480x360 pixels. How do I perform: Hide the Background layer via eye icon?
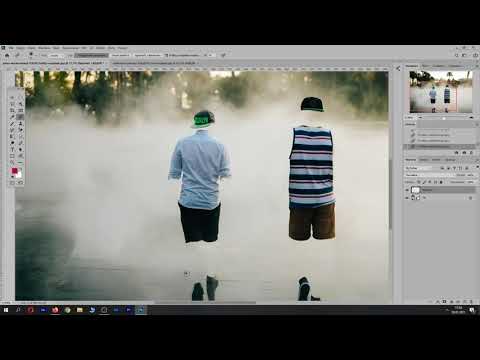pyautogui.click(x=407, y=198)
